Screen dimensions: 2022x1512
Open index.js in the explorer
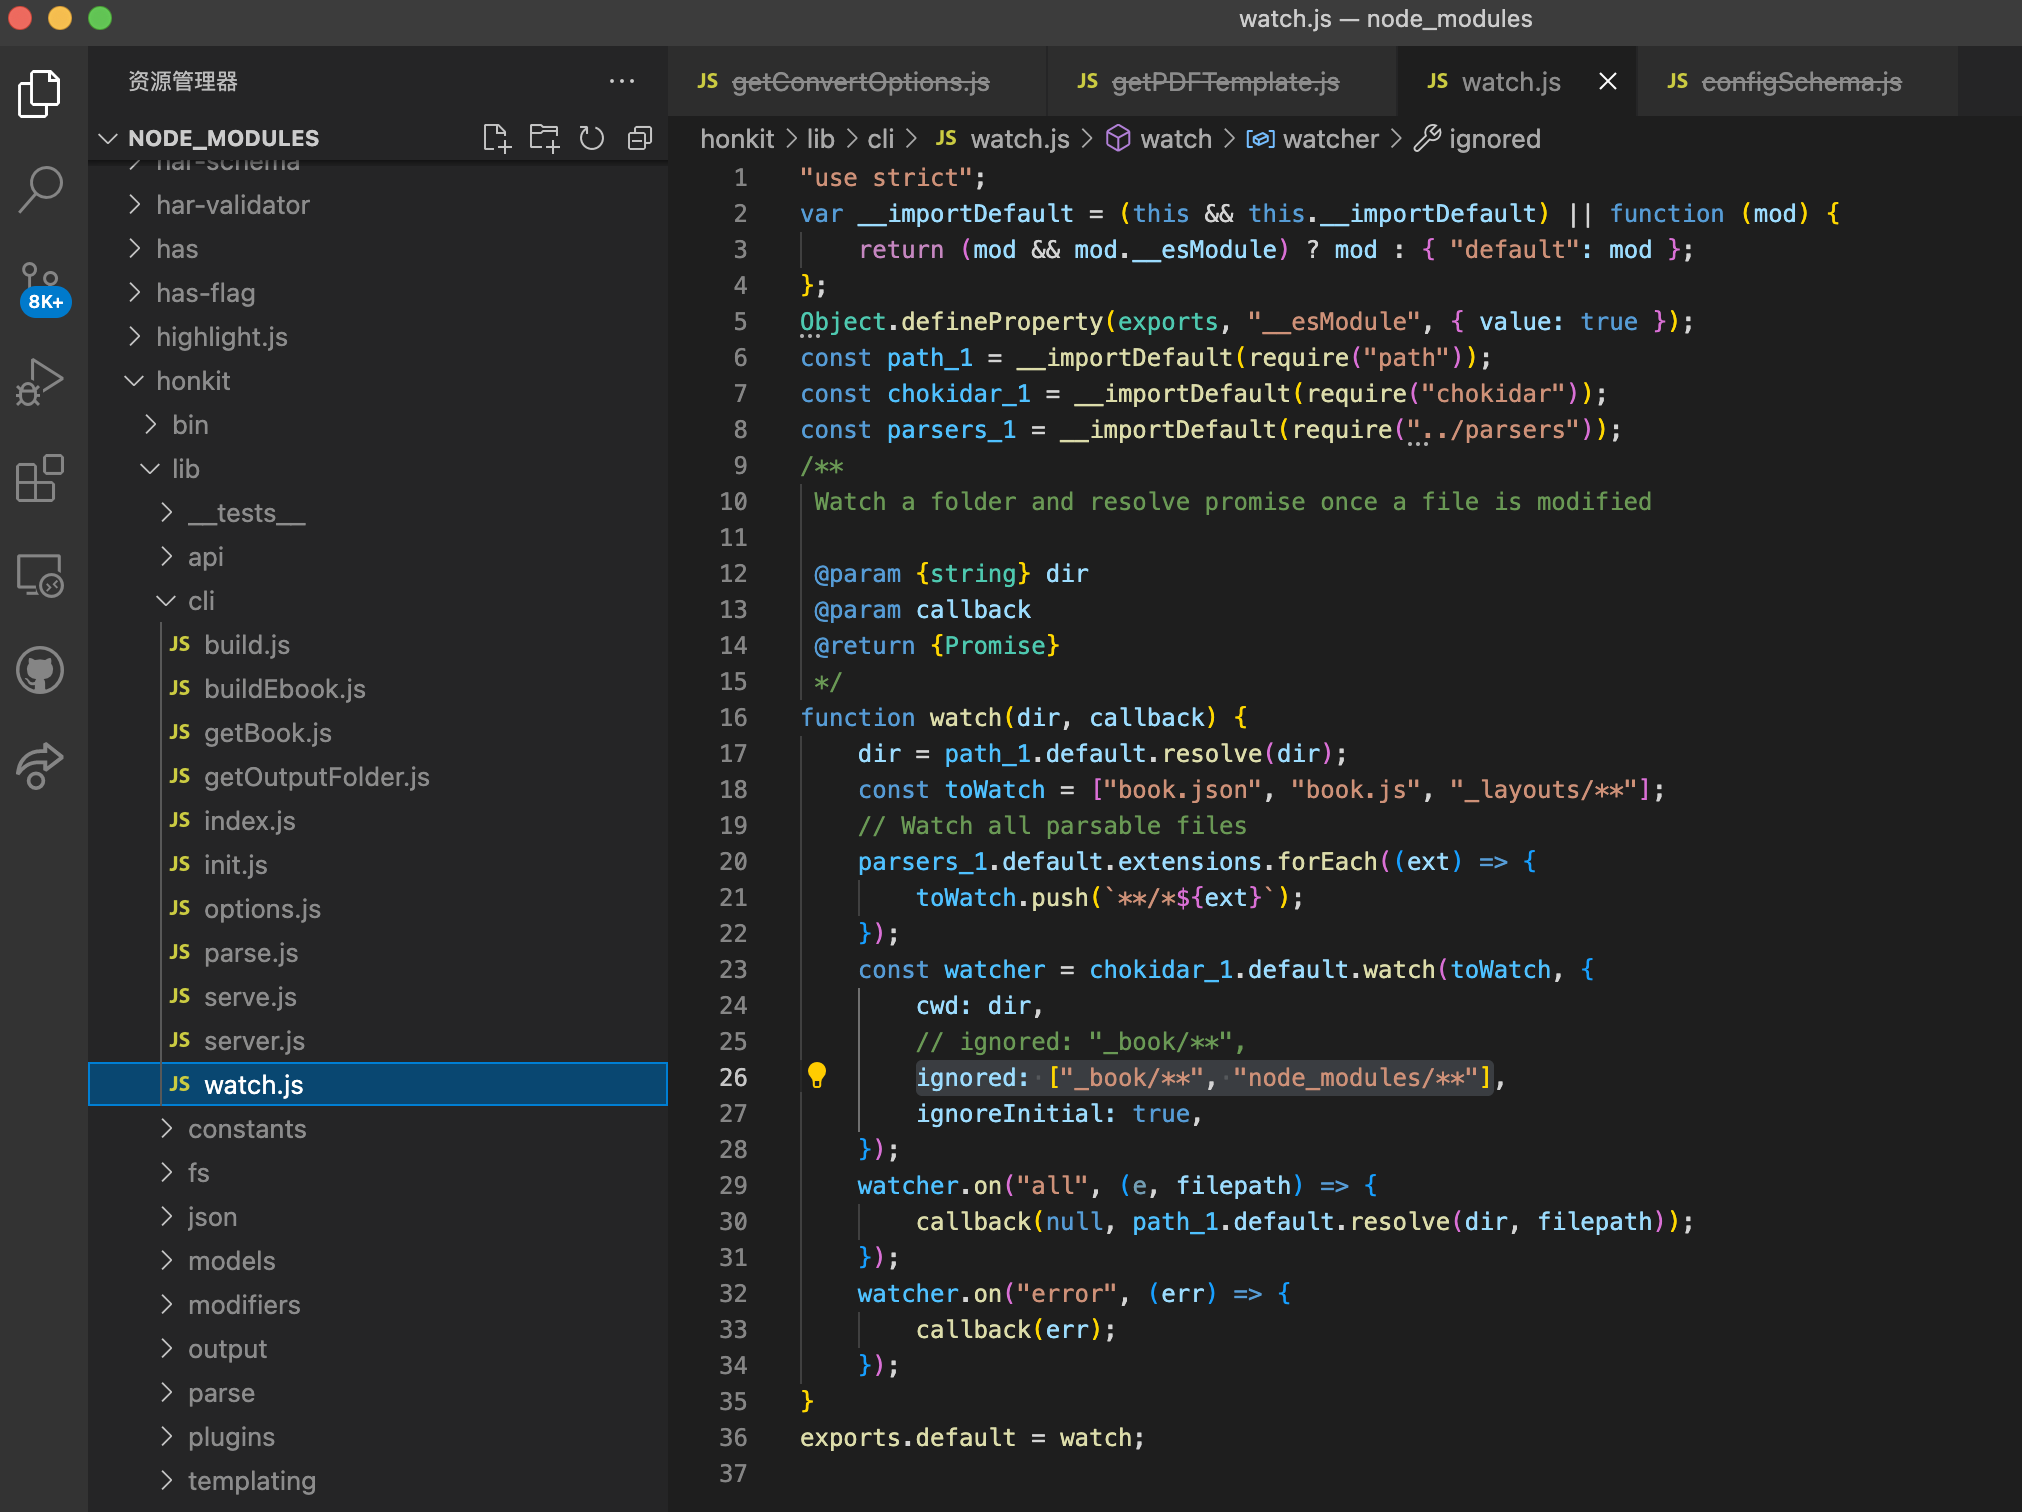tap(378, 821)
